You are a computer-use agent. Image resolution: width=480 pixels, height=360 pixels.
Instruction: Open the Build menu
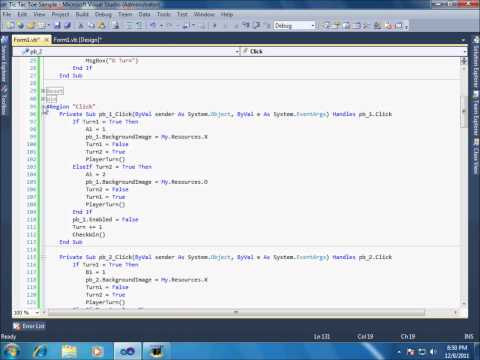82,14
